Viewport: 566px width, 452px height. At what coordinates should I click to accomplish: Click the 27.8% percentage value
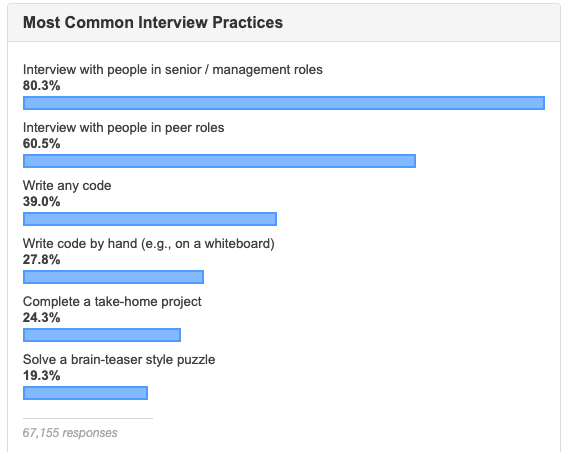pyautogui.click(x=42, y=260)
